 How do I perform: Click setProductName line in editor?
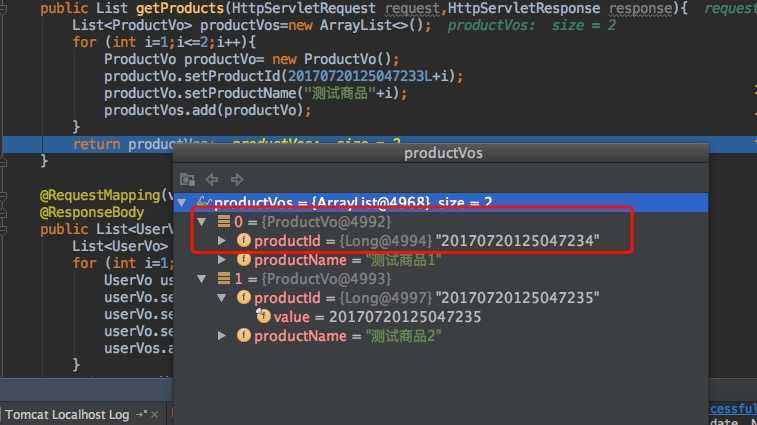point(255,93)
